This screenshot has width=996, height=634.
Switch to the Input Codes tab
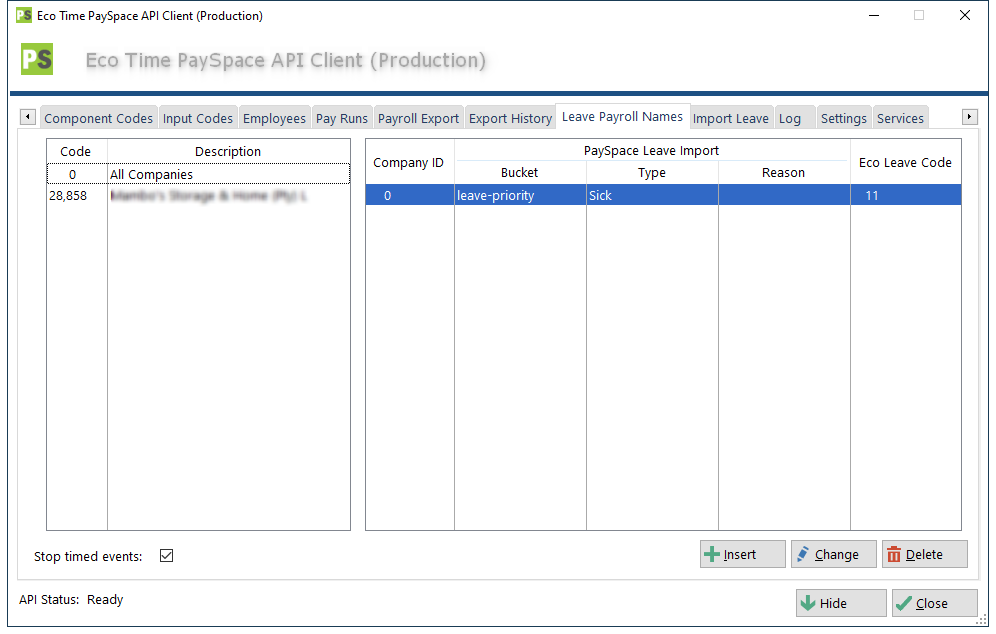tap(197, 118)
